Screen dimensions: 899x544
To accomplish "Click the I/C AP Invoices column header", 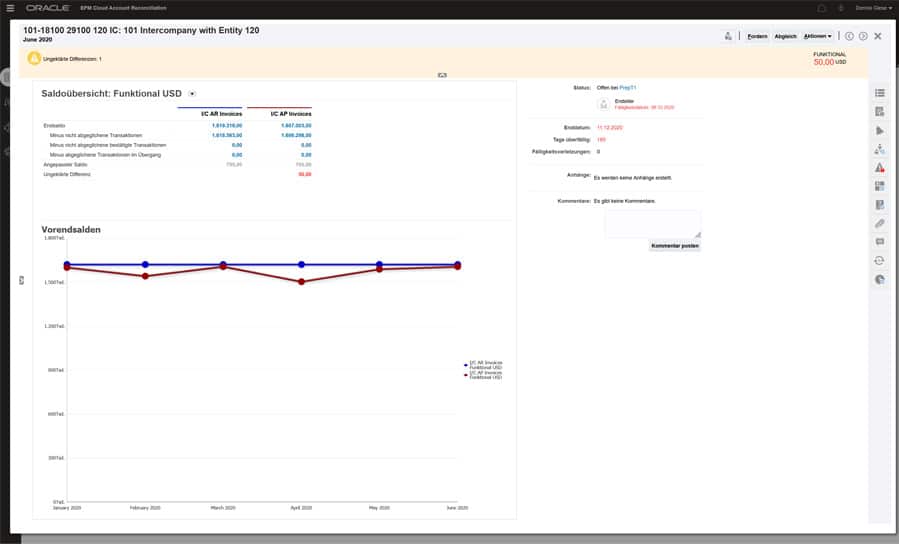I will point(291,114).
